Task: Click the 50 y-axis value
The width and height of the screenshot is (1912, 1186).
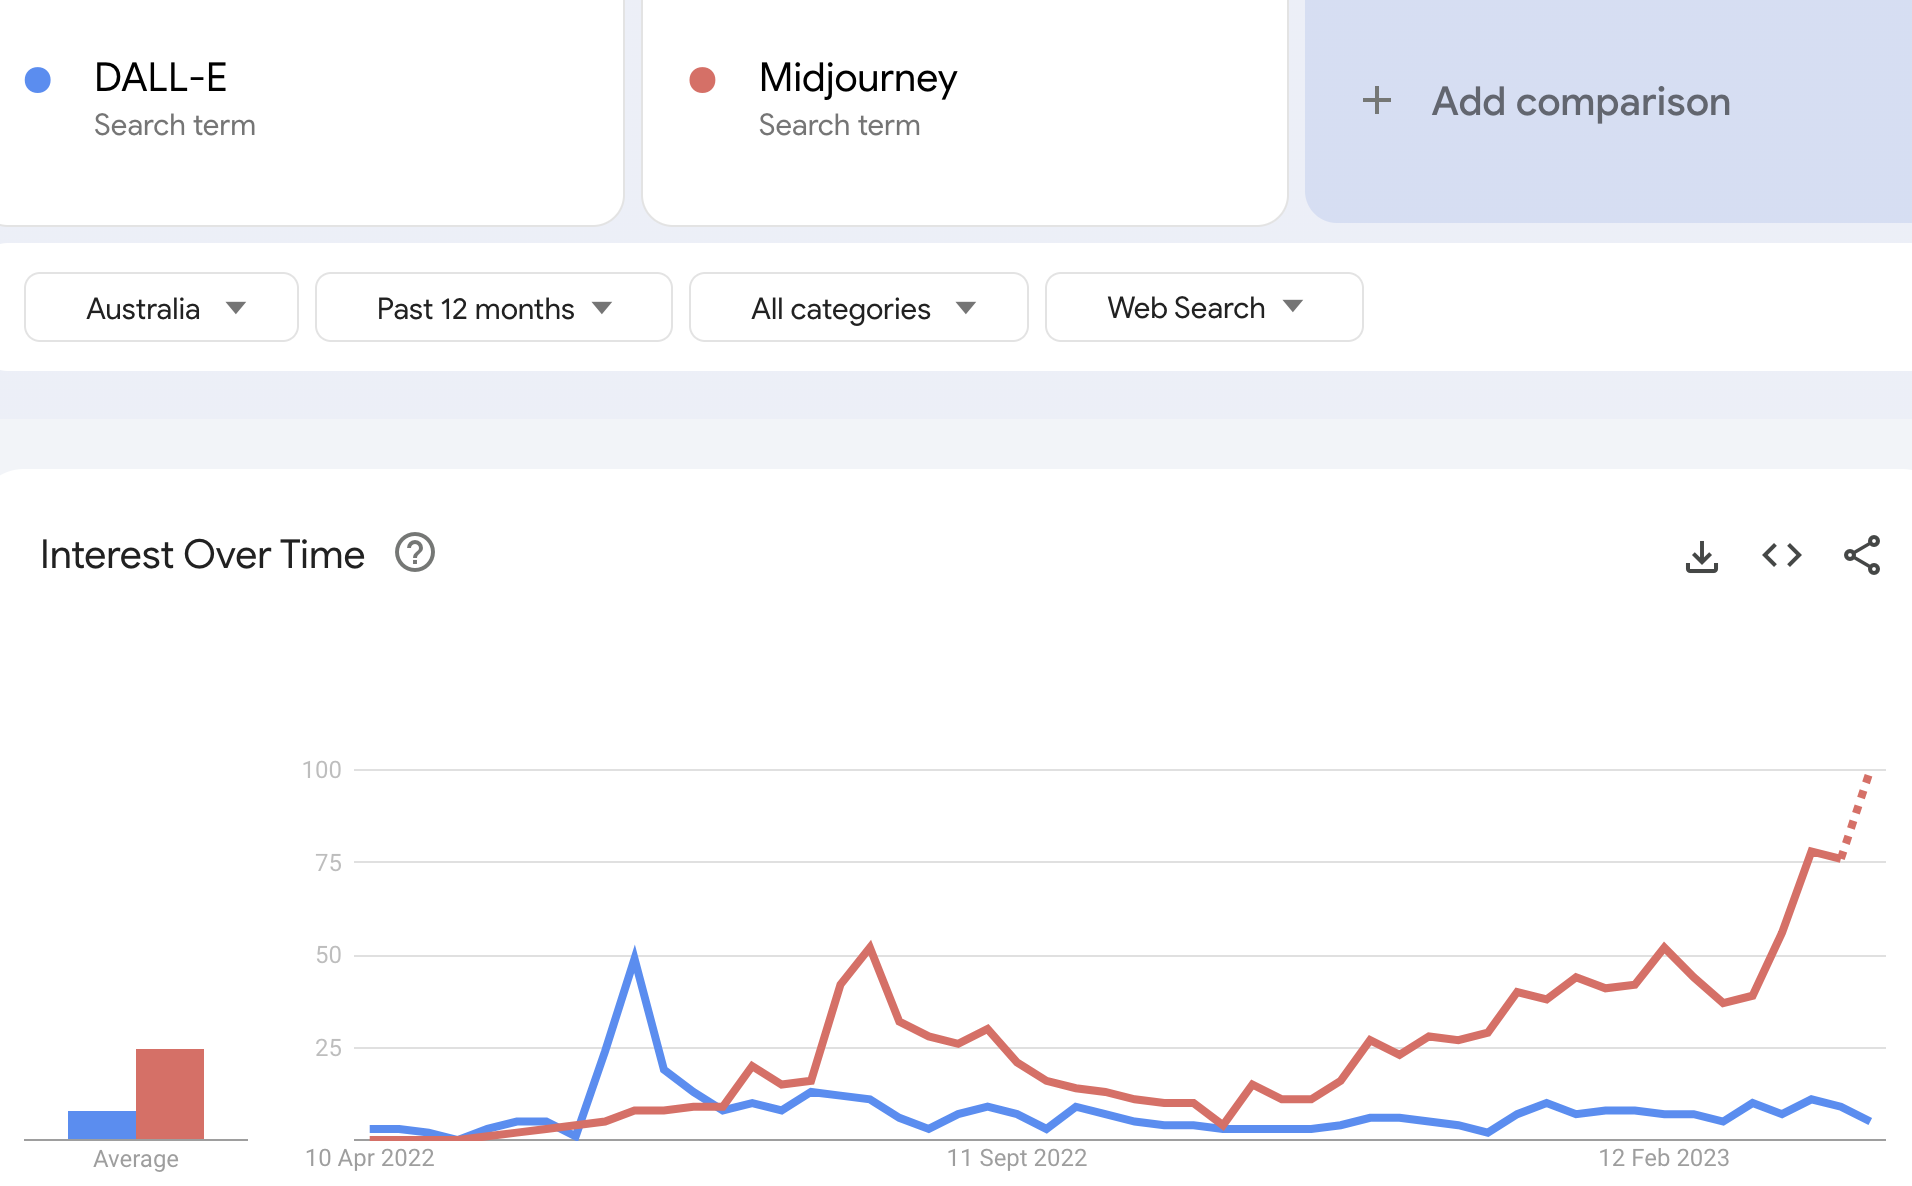Action: [328, 955]
